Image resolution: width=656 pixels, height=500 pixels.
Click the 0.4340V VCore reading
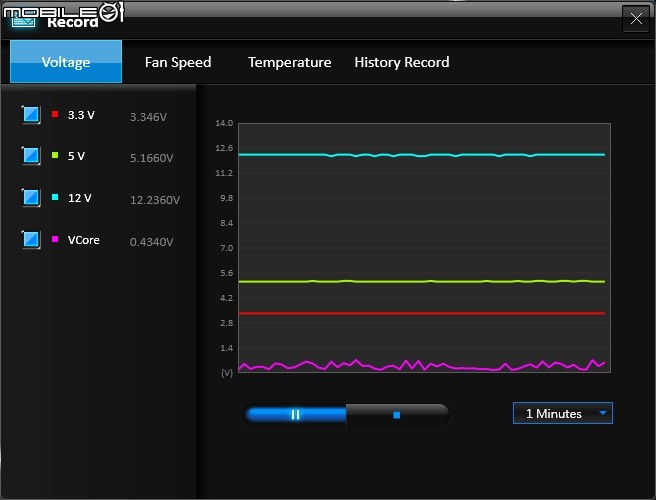coord(151,242)
